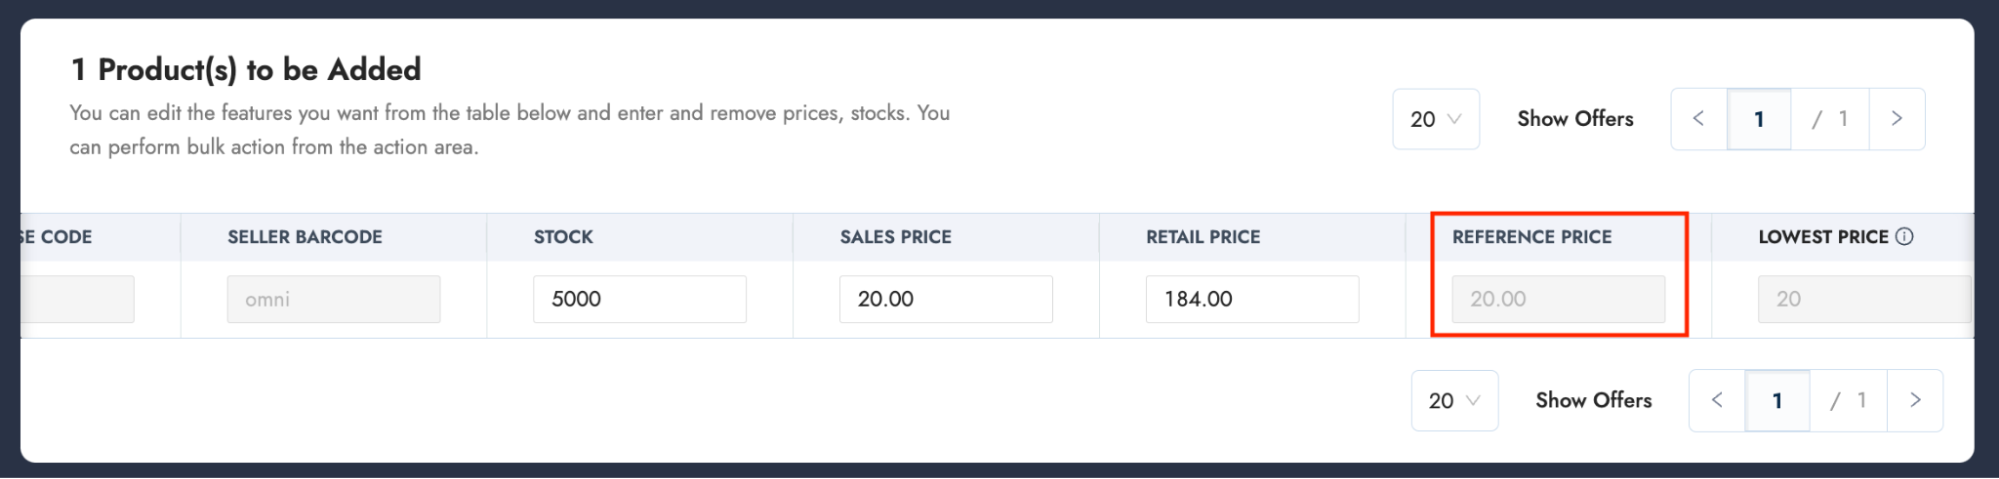Click the top Show Offers button
The height and width of the screenshot is (479, 1999).
click(x=1575, y=119)
